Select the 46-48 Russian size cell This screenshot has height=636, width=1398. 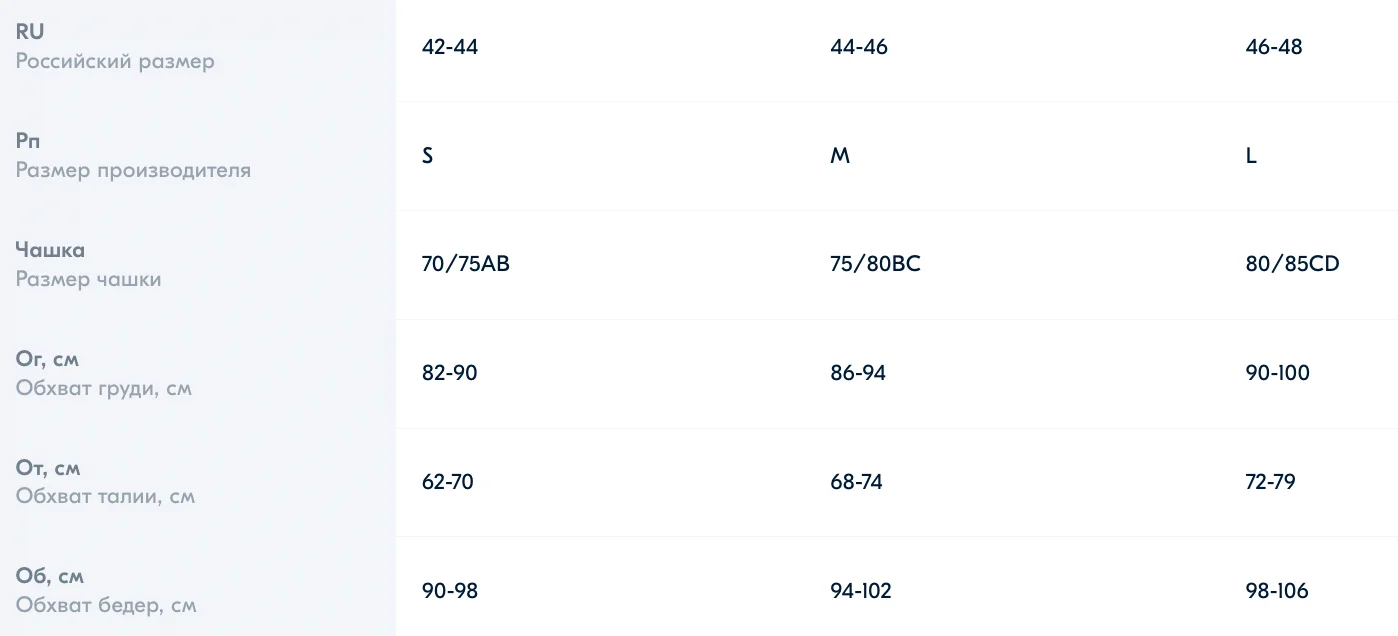click(1274, 47)
